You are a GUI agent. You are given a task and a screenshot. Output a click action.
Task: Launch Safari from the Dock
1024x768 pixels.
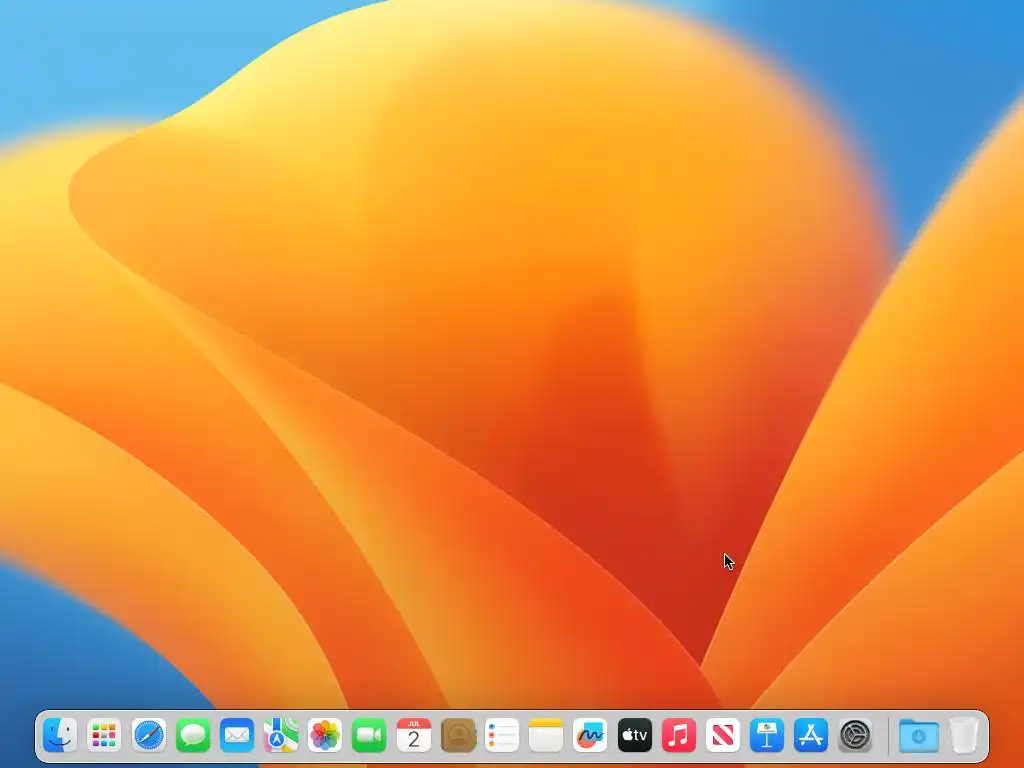(148, 735)
